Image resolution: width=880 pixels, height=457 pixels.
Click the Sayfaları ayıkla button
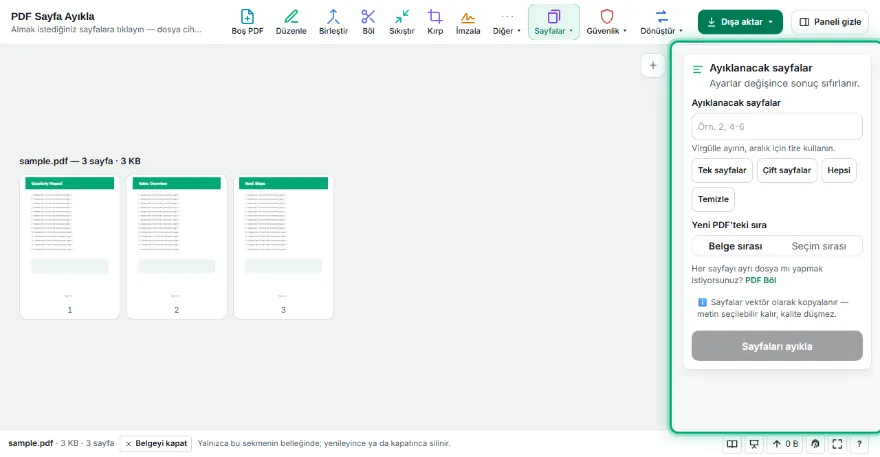tap(777, 346)
